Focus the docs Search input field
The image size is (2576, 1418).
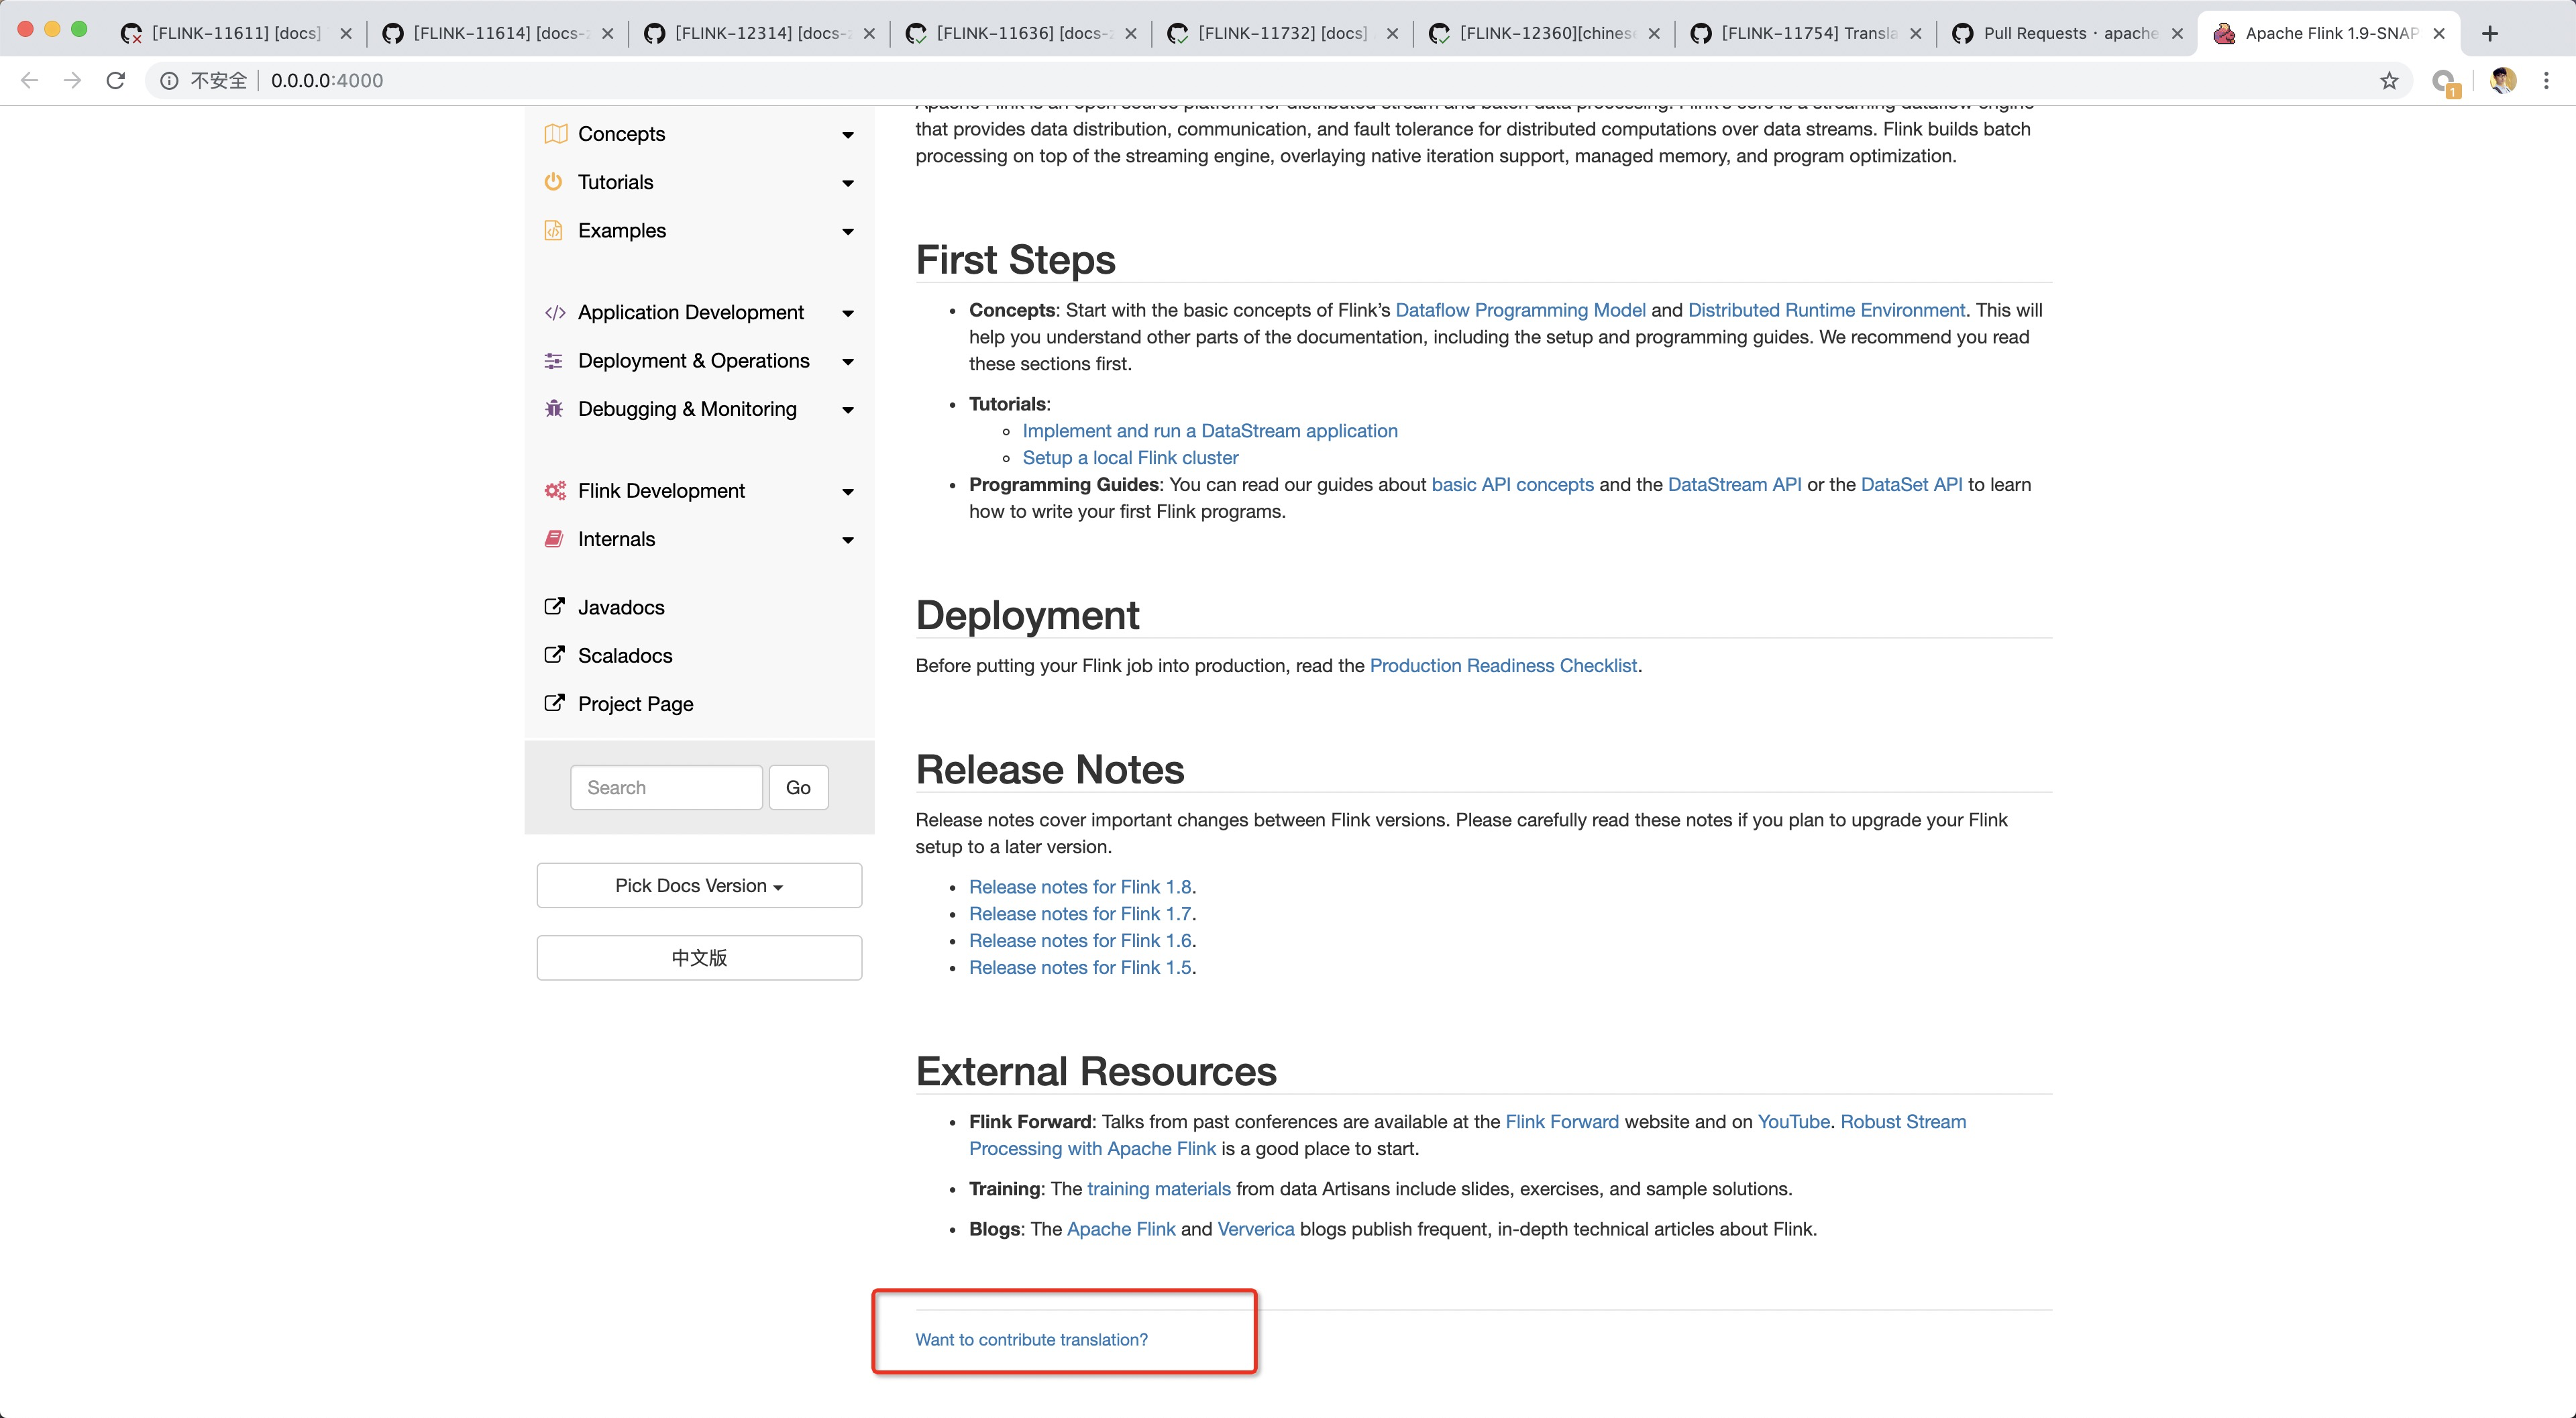666,787
